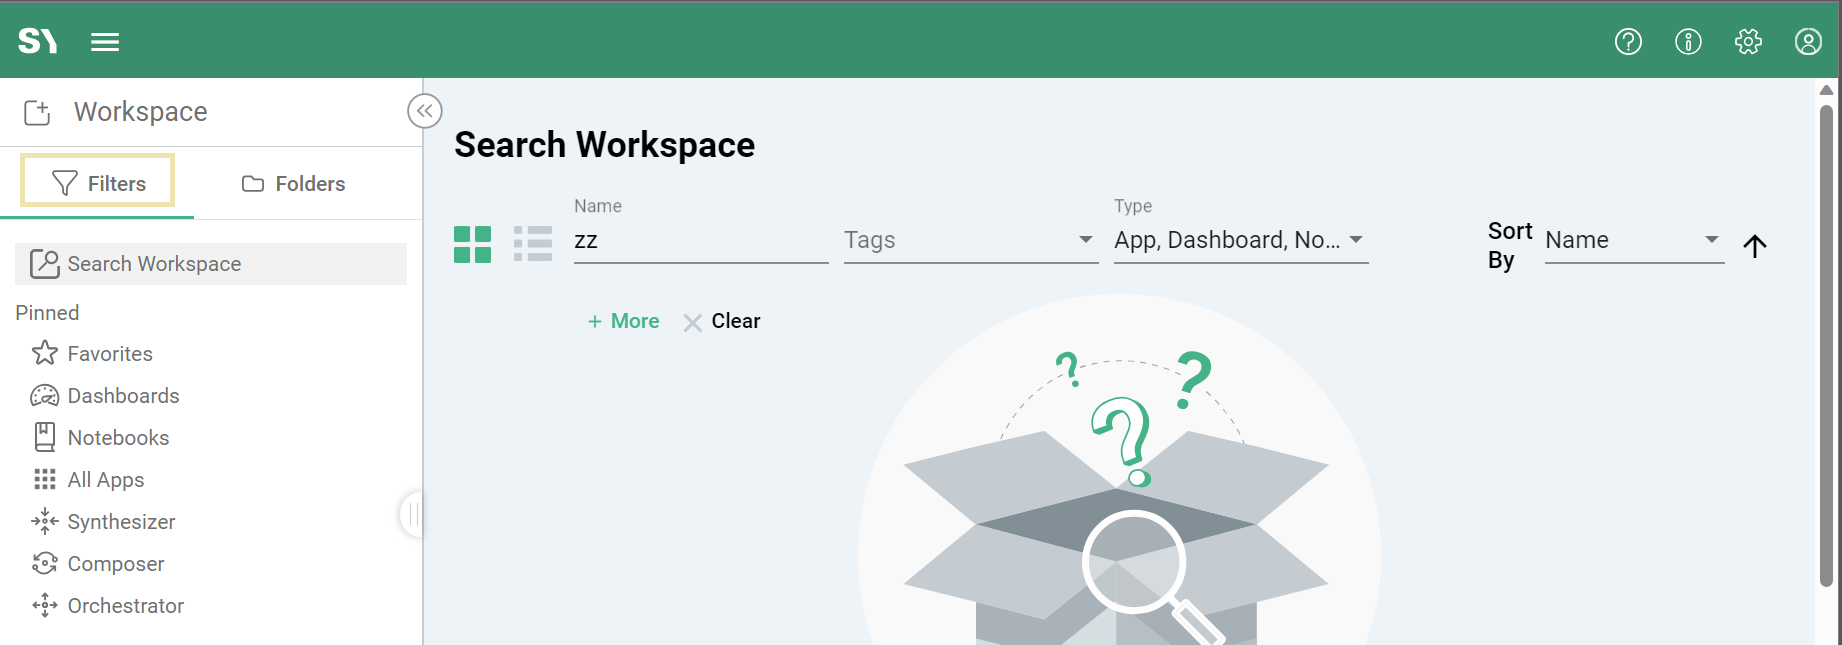Clear the search filters
The image size is (1842, 645).
[722, 321]
